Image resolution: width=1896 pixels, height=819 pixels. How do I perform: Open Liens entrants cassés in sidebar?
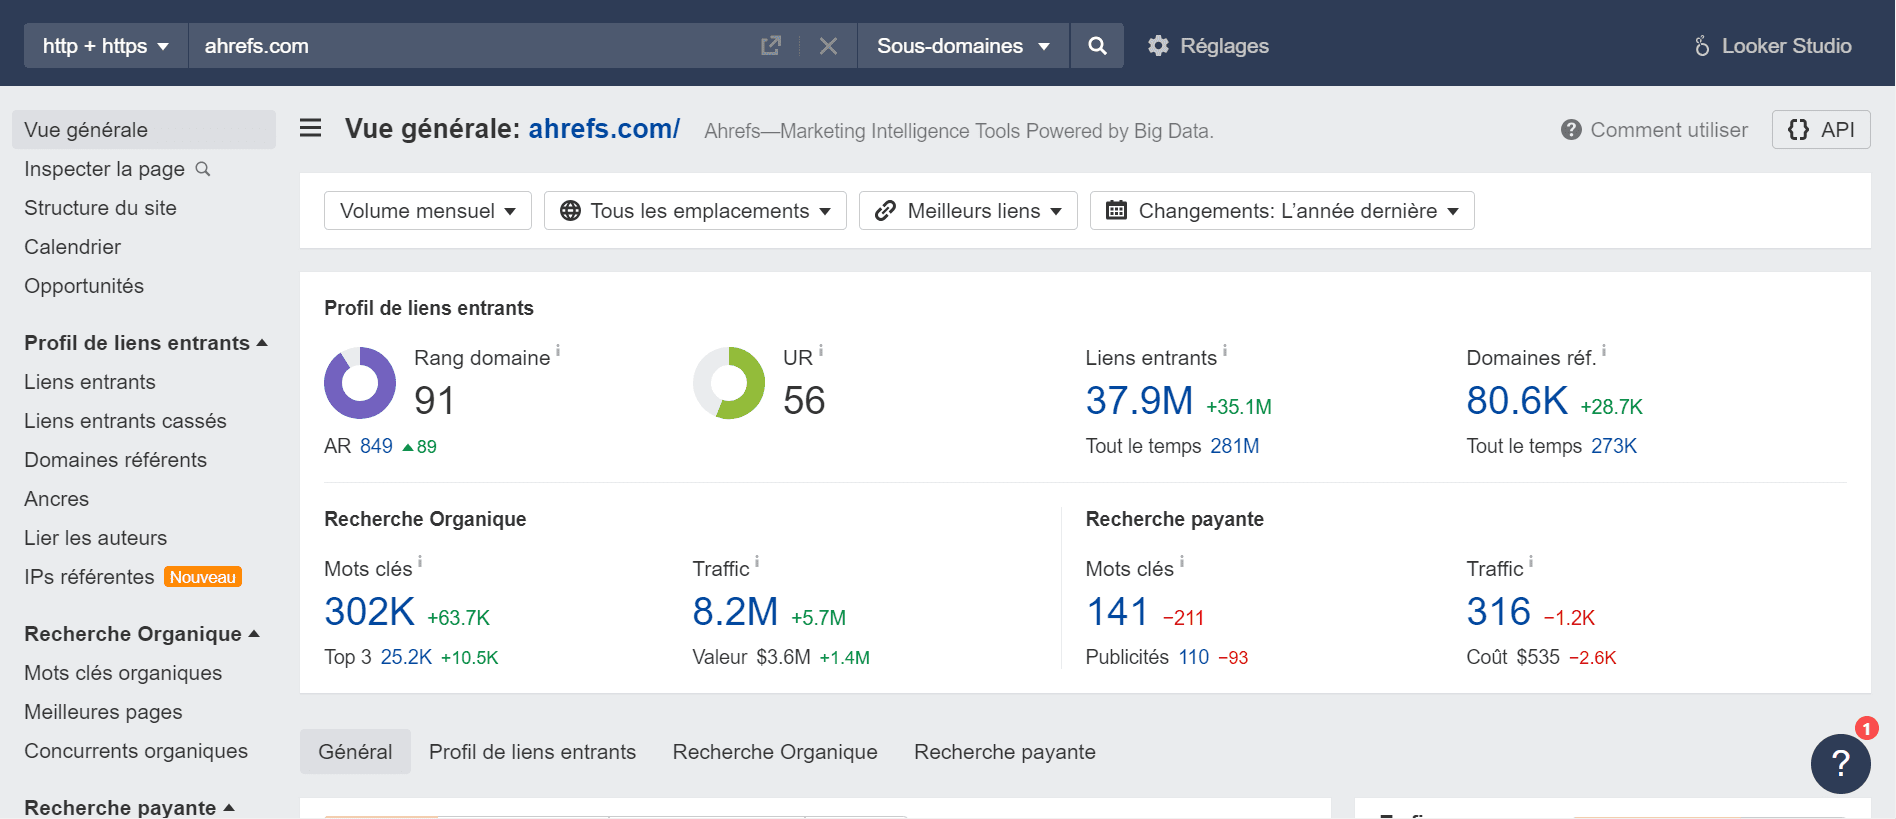coord(125,421)
